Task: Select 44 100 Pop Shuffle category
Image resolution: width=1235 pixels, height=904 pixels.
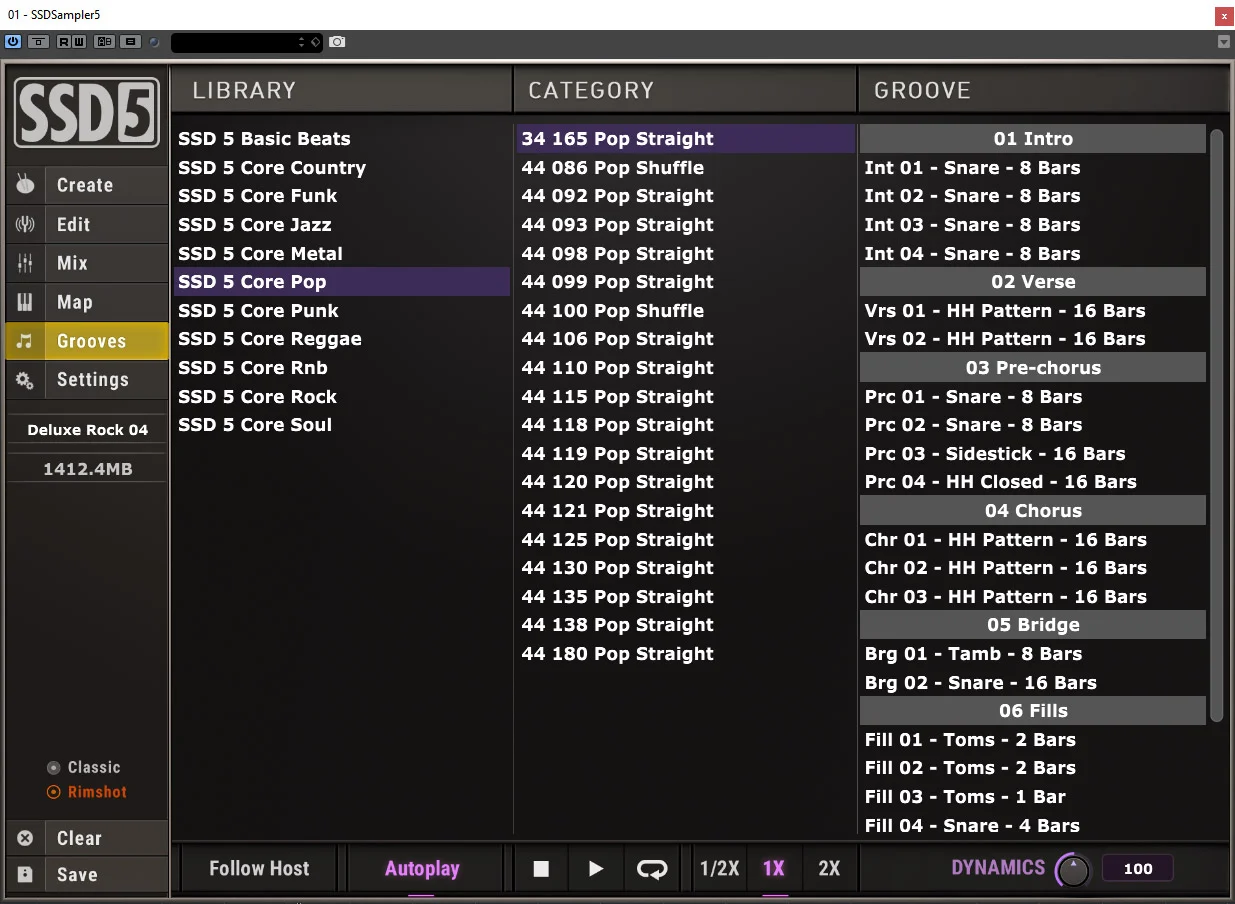Action: (685, 311)
